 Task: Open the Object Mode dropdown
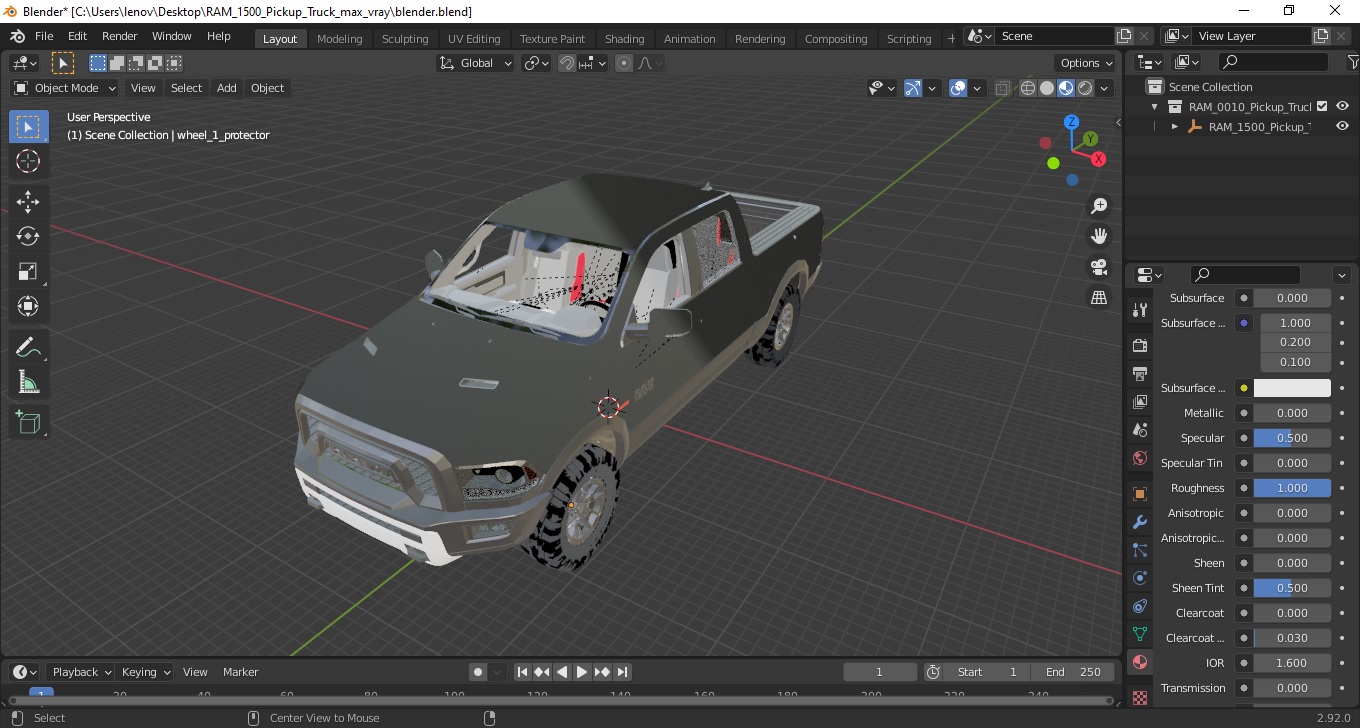point(65,88)
